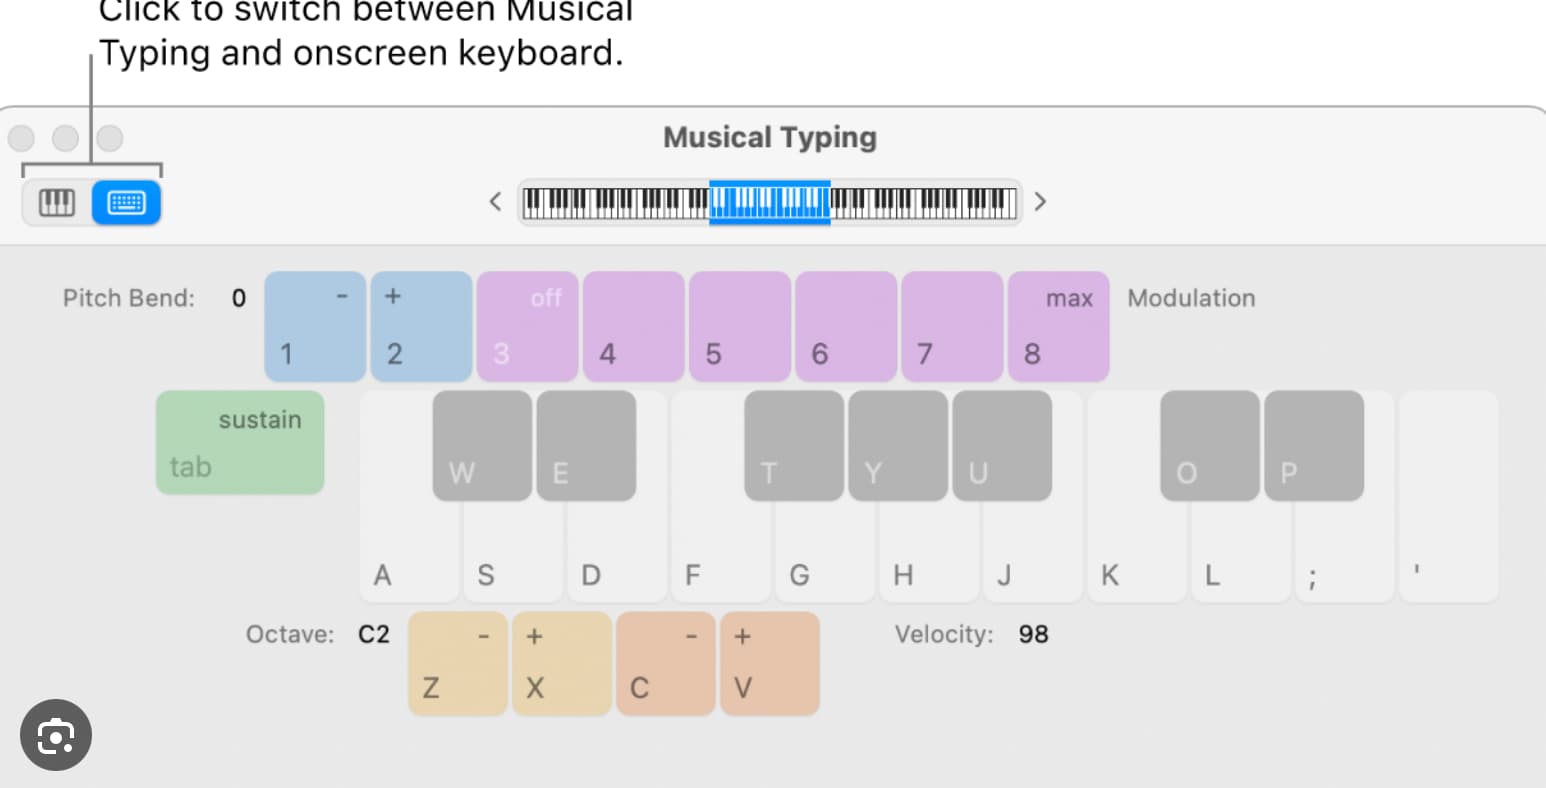The height and width of the screenshot is (788, 1546).
Task: Click the highlighted range on mini keyboard
Action: click(x=770, y=203)
